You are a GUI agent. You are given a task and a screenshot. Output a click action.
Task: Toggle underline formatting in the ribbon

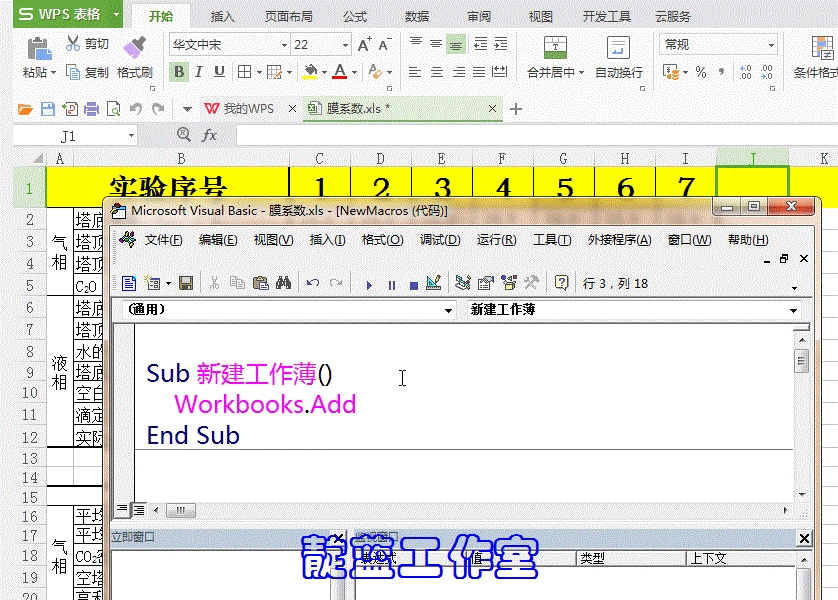coord(219,71)
